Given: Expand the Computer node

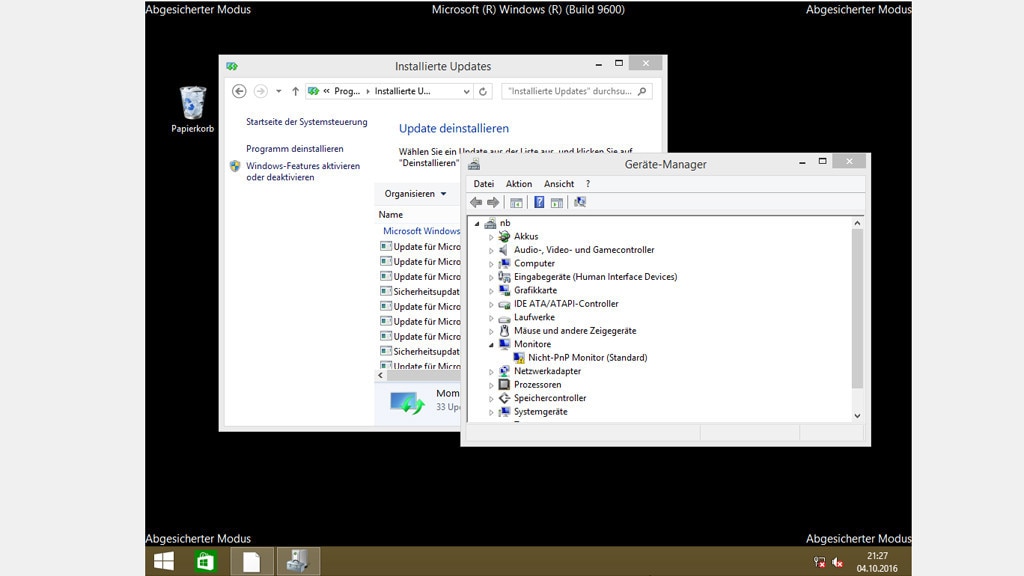Looking at the screenshot, I should coord(491,264).
